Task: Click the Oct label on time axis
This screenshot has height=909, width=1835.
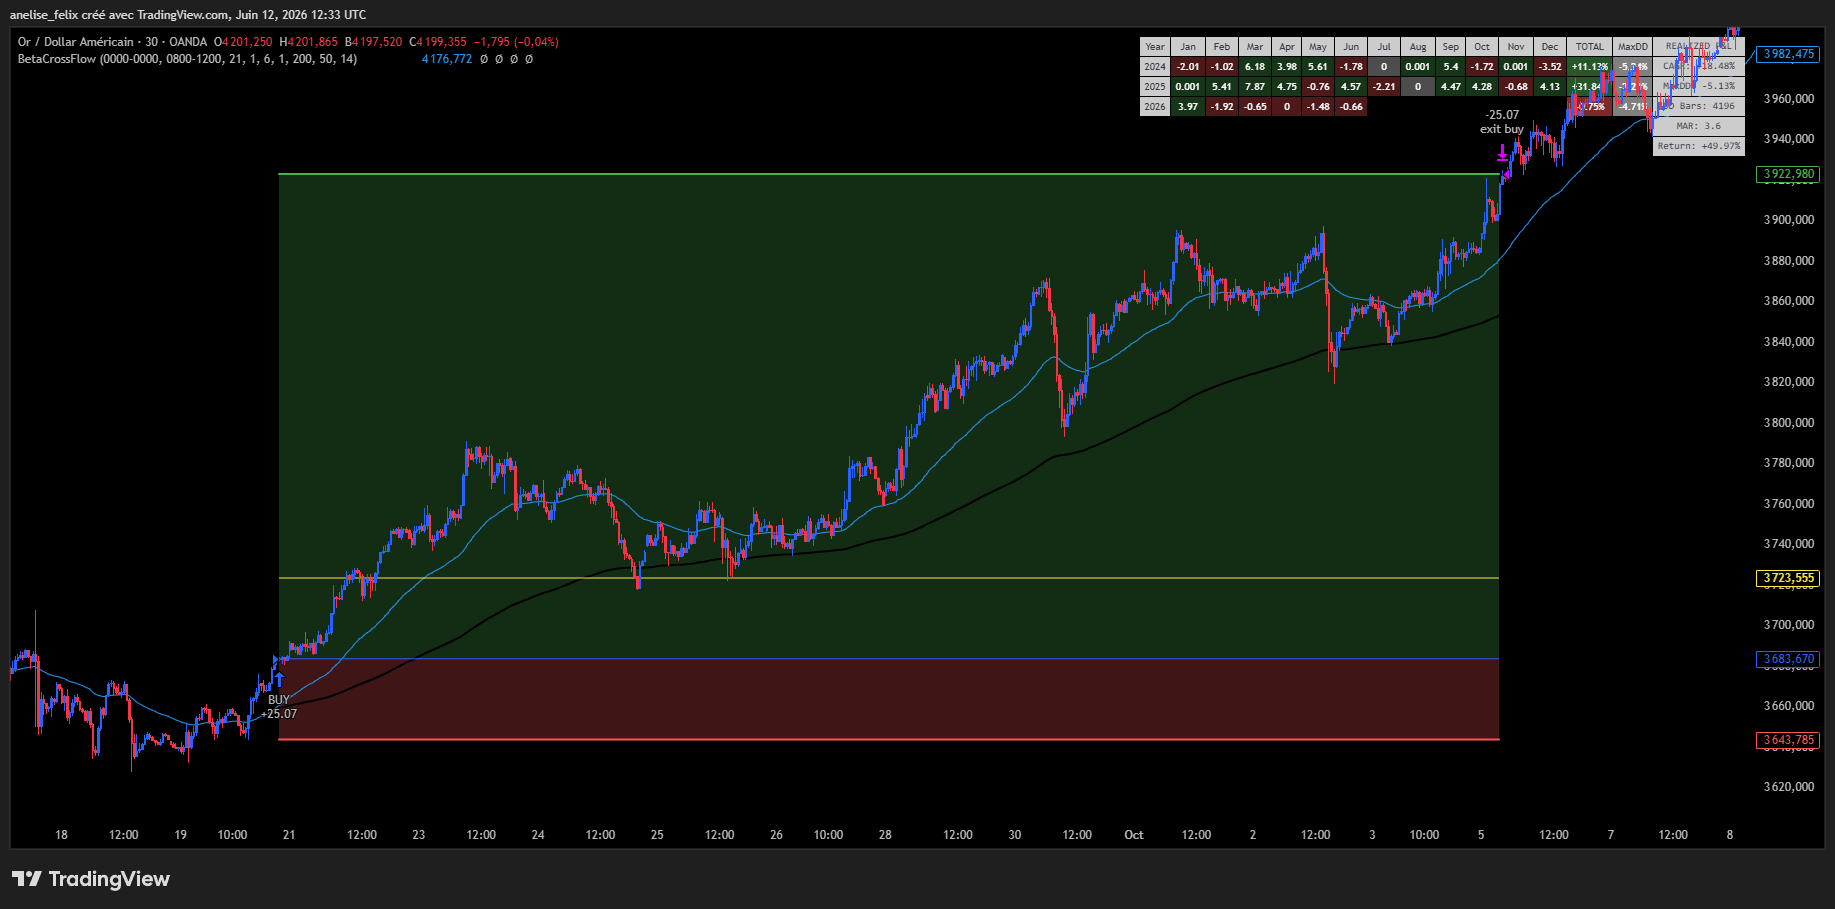Action: point(1134,835)
